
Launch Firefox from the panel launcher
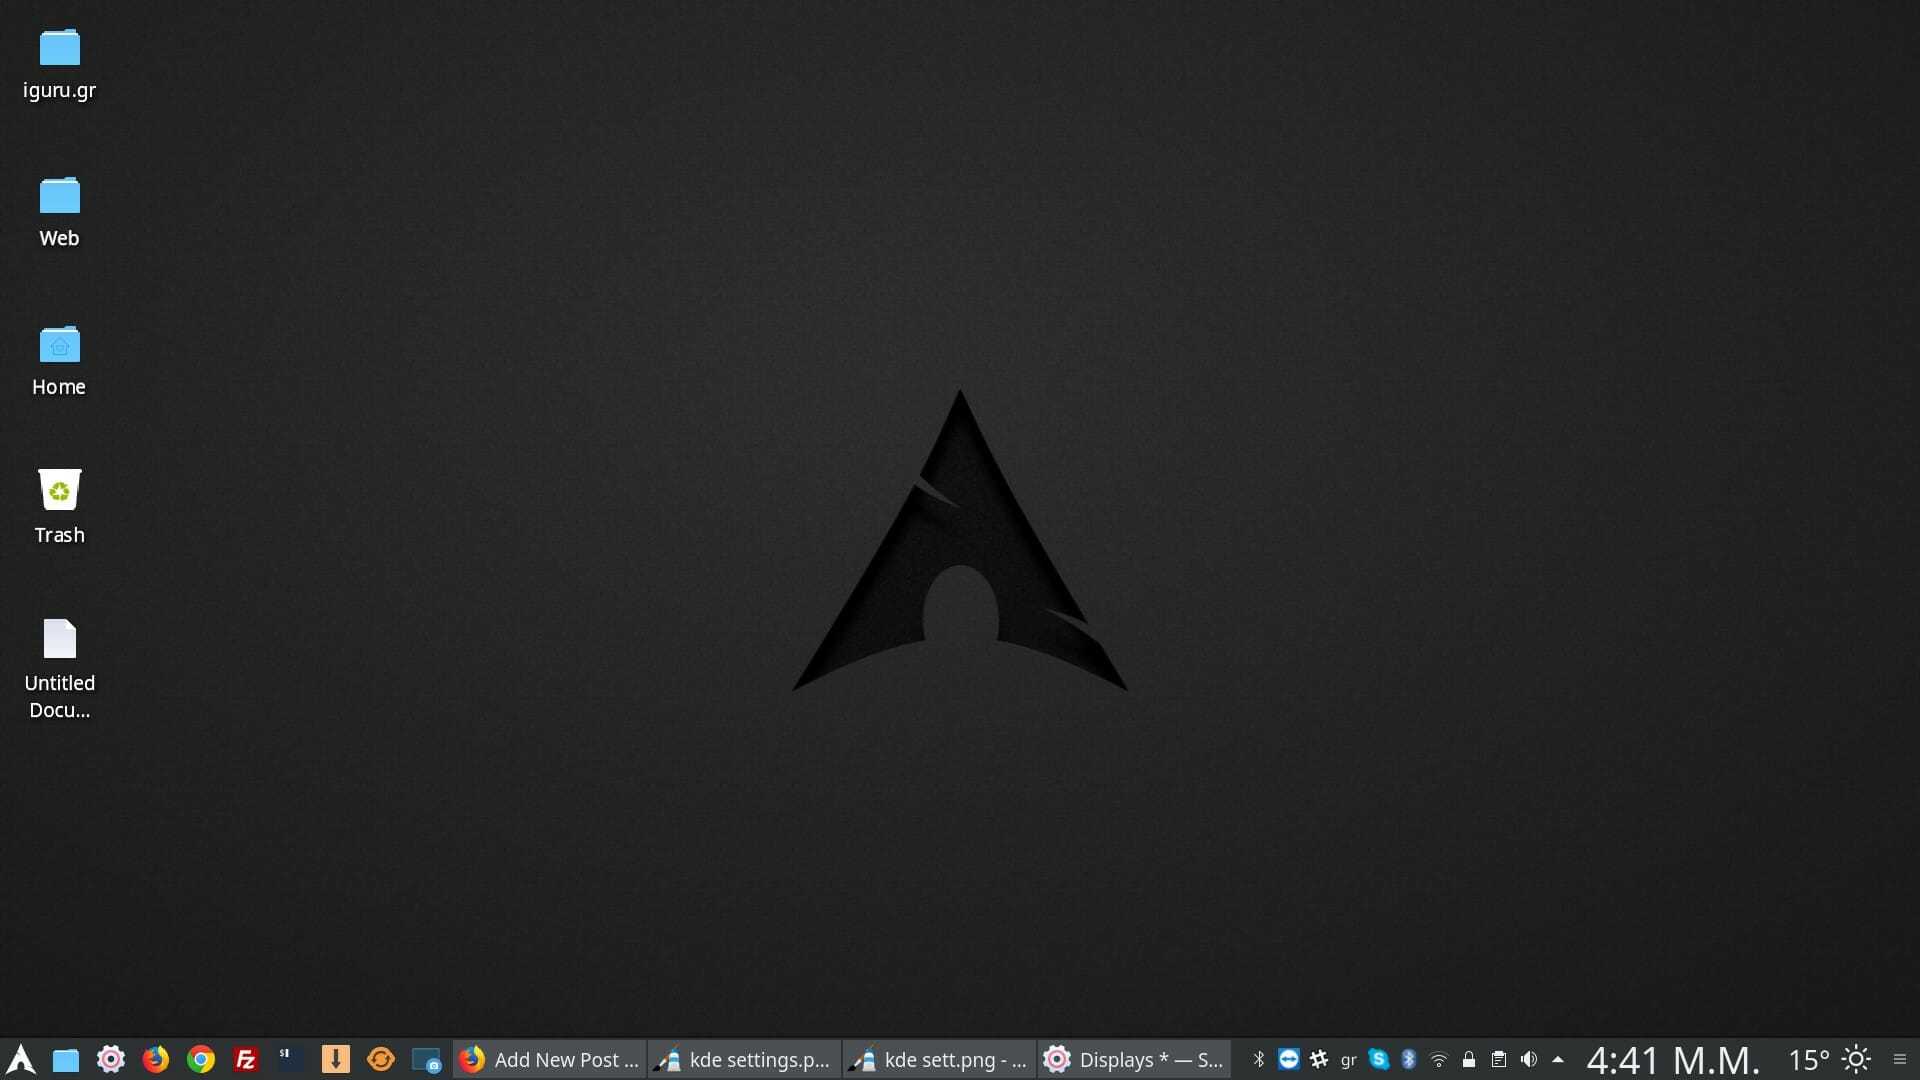click(x=156, y=1059)
